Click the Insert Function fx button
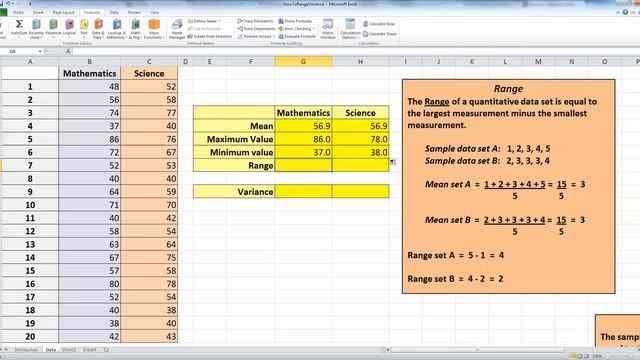This screenshot has height=360, width=640. 68,51
